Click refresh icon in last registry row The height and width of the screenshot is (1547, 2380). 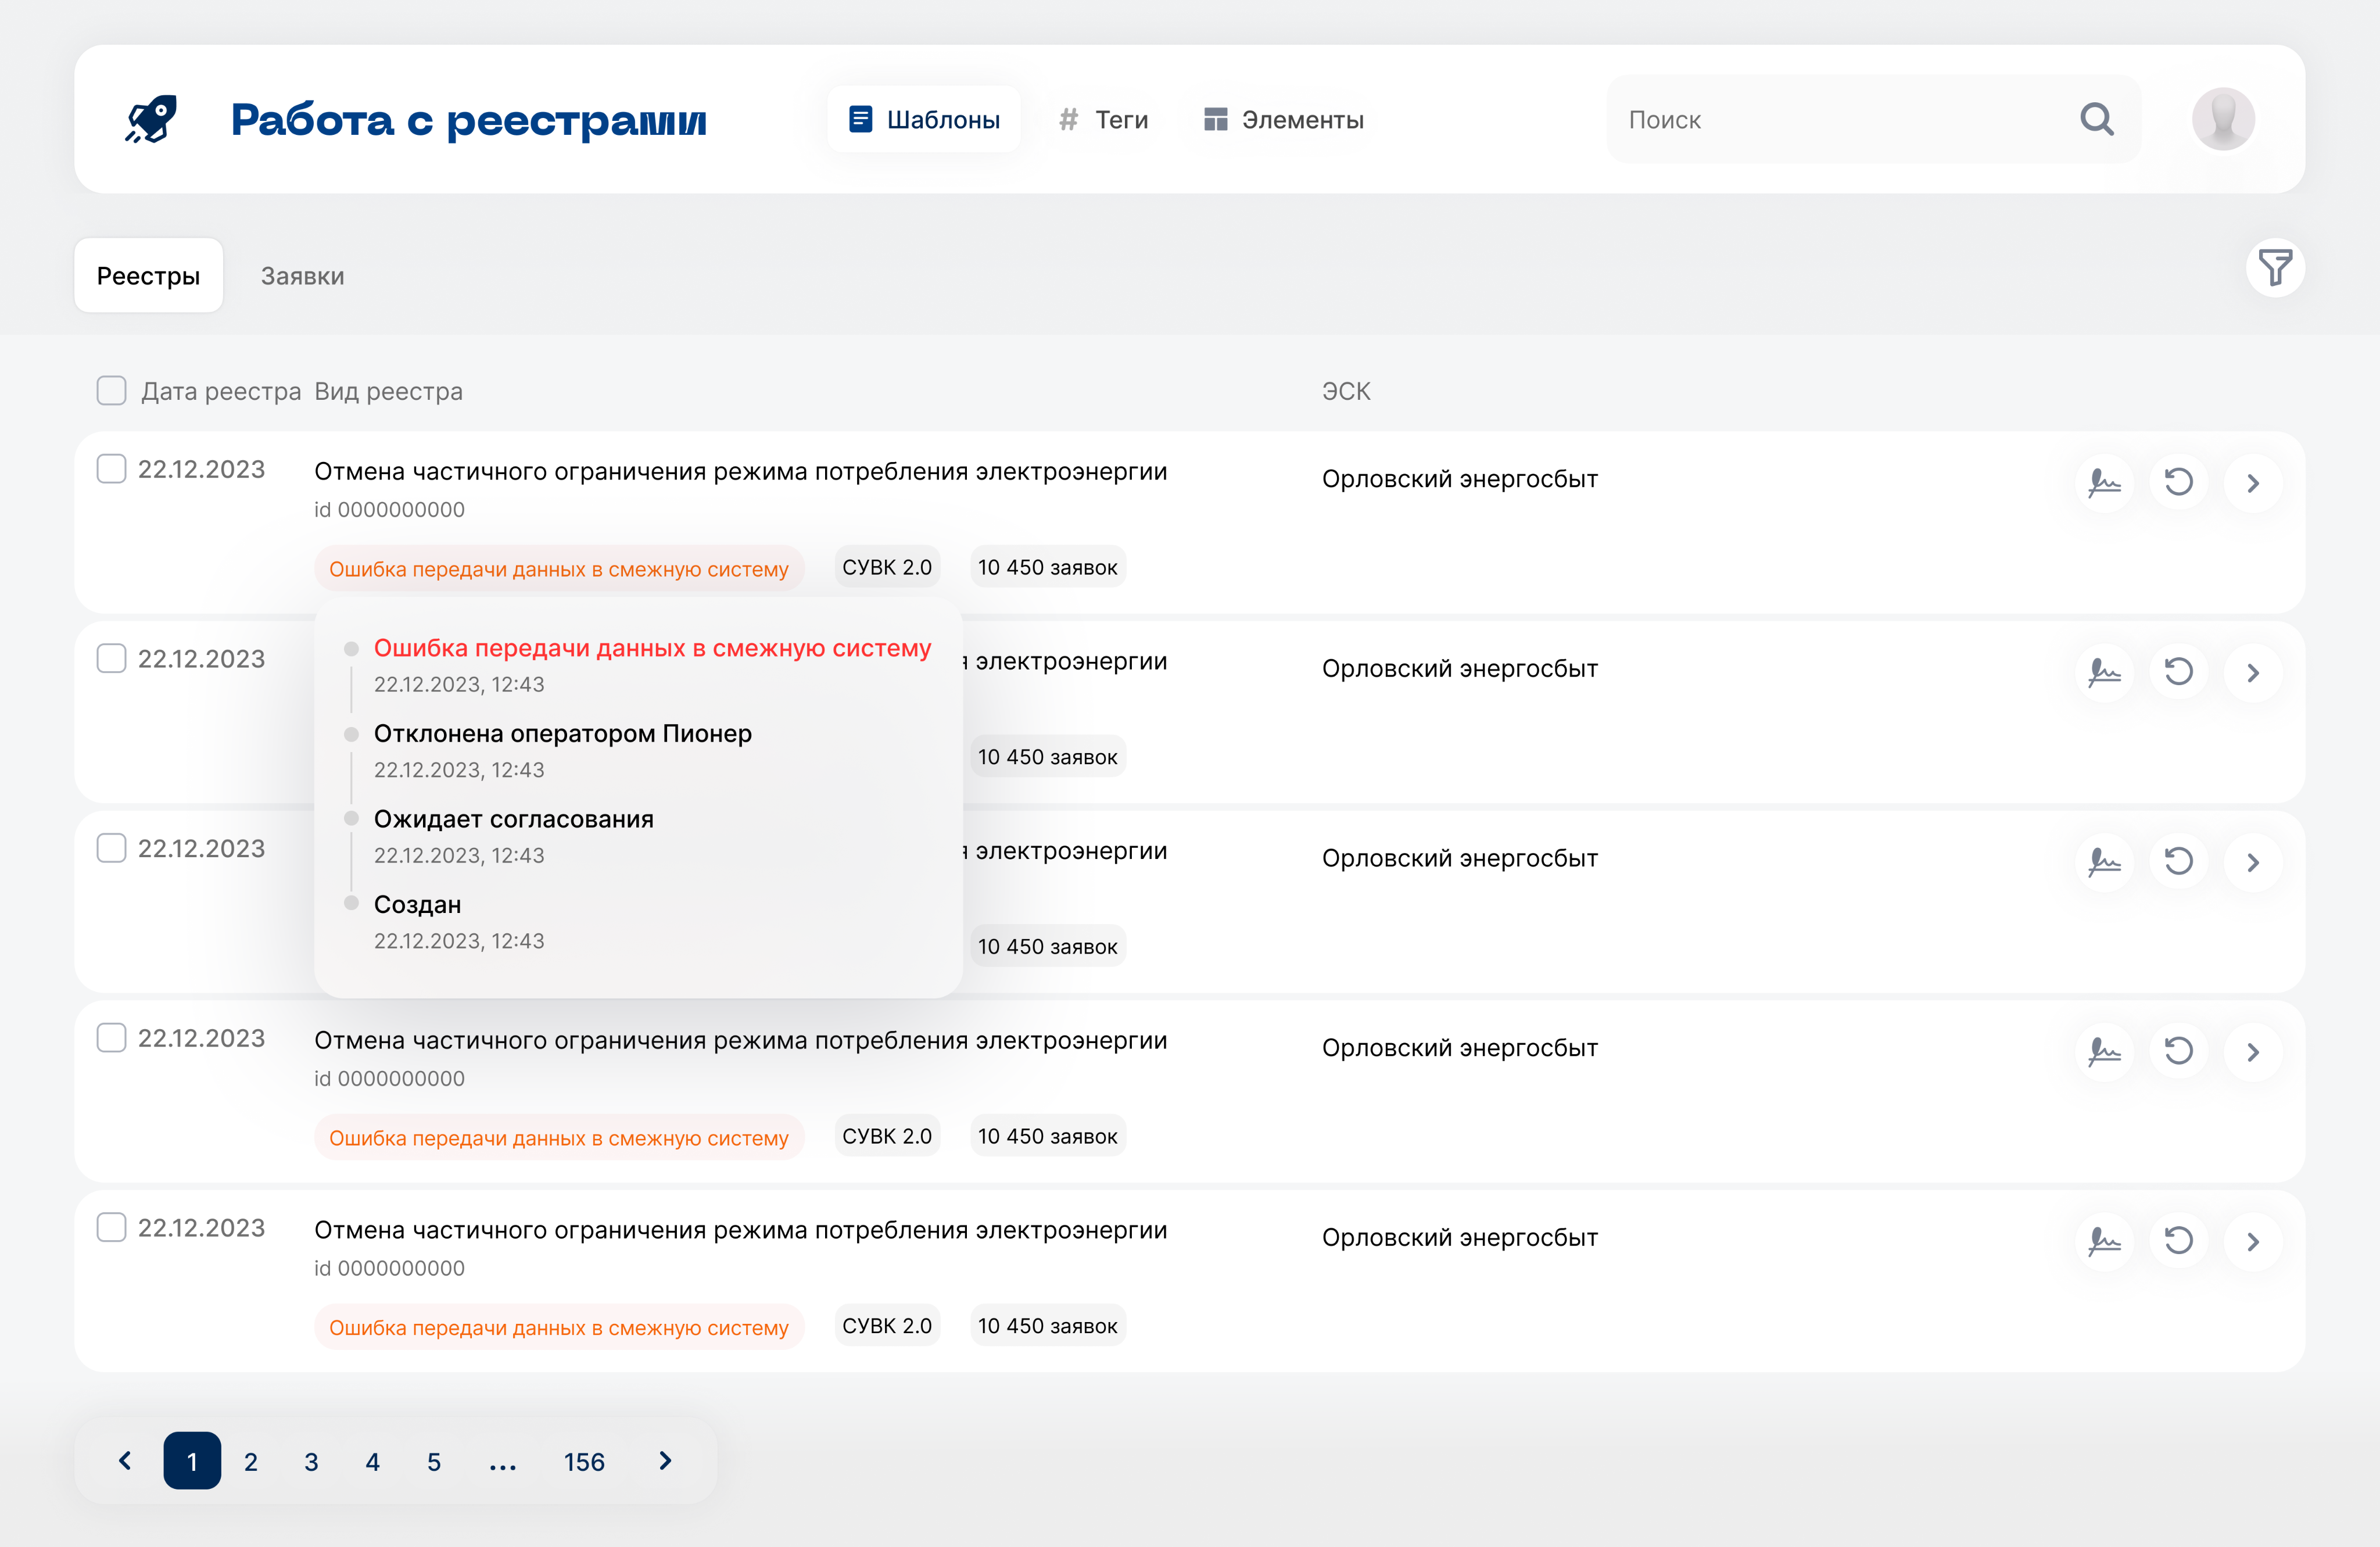click(x=2178, y=1241)
